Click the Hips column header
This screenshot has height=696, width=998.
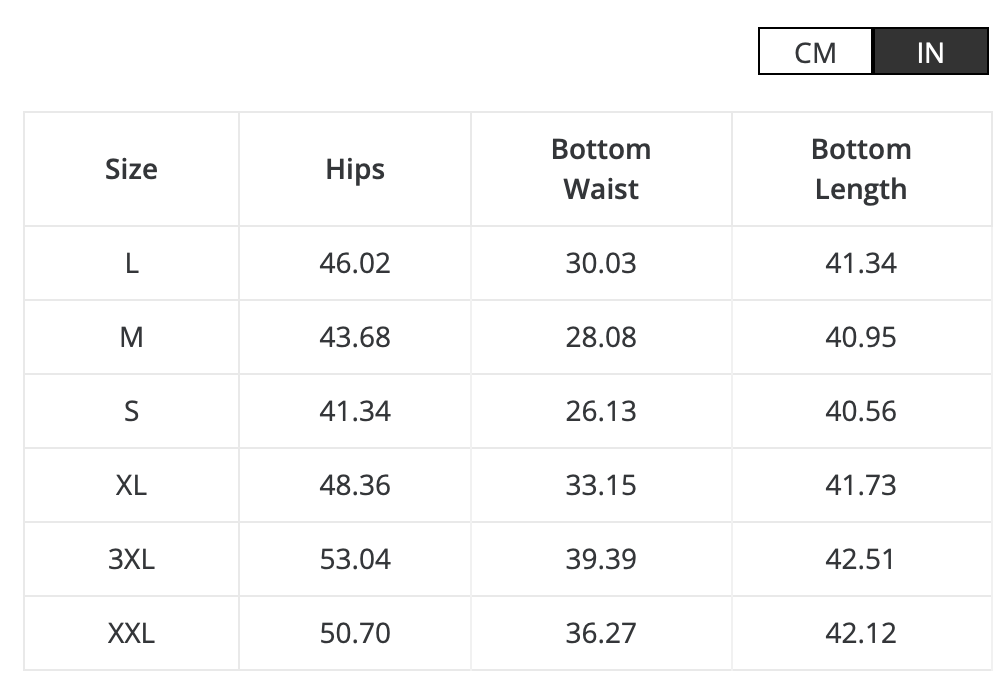[x=355, y=169]
